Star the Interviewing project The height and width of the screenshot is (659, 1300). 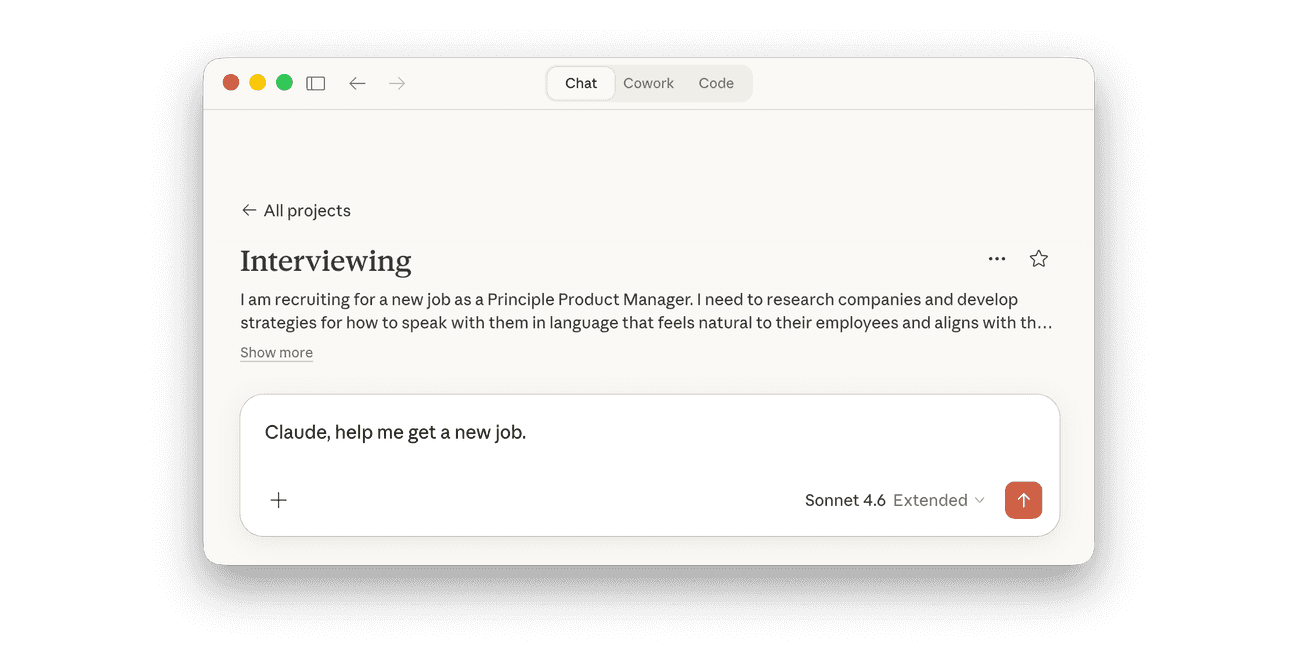click(x=1039, y=259)
